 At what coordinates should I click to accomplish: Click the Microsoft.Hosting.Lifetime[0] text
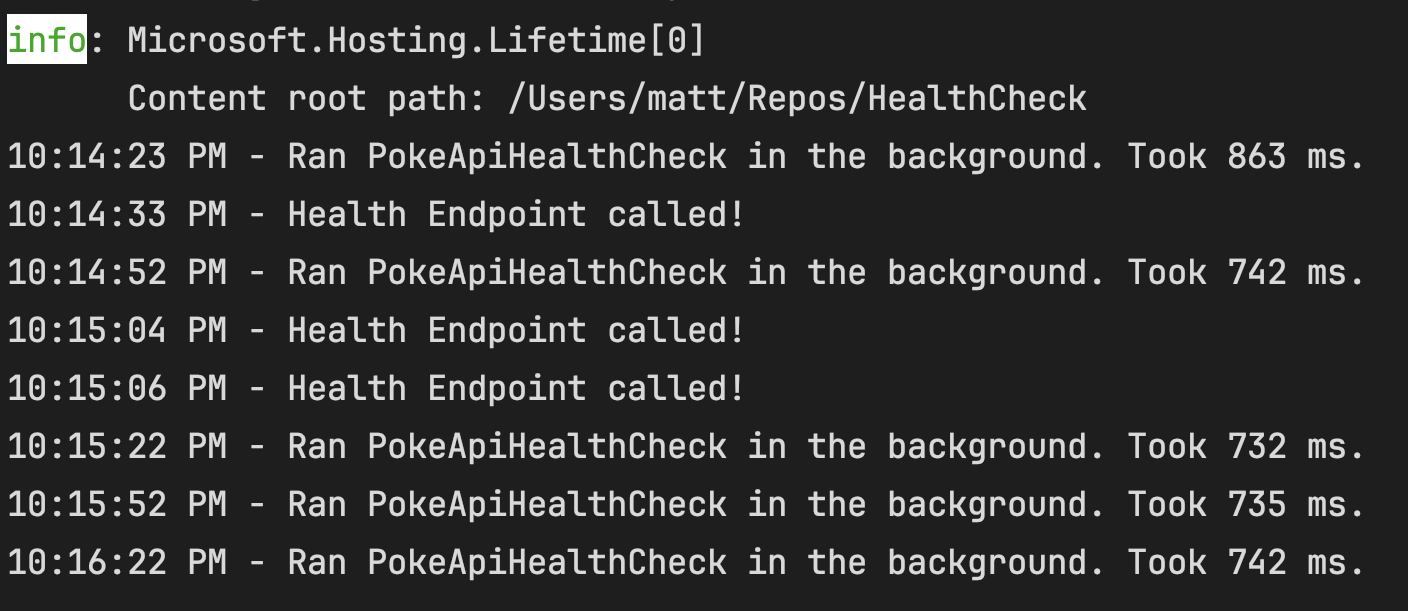[416, 41]
